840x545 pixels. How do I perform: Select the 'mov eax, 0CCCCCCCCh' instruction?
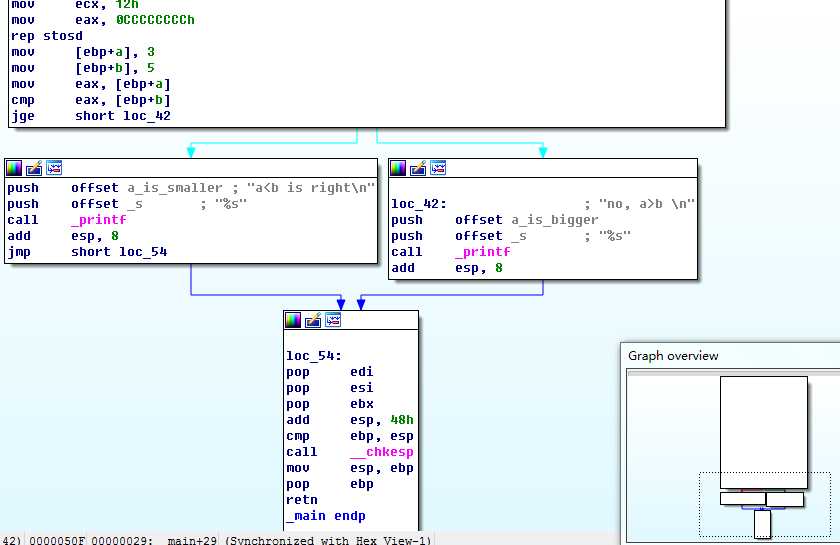click(103, 20)
